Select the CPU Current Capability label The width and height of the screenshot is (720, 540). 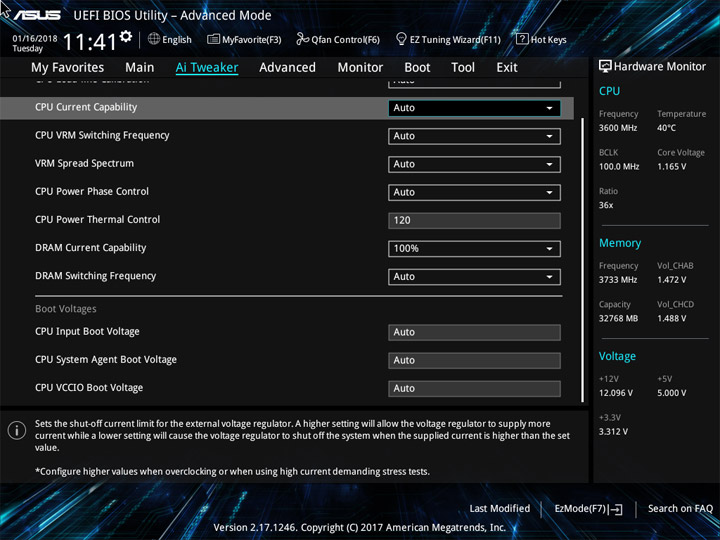pyautogui.click(x=86, y=107)
